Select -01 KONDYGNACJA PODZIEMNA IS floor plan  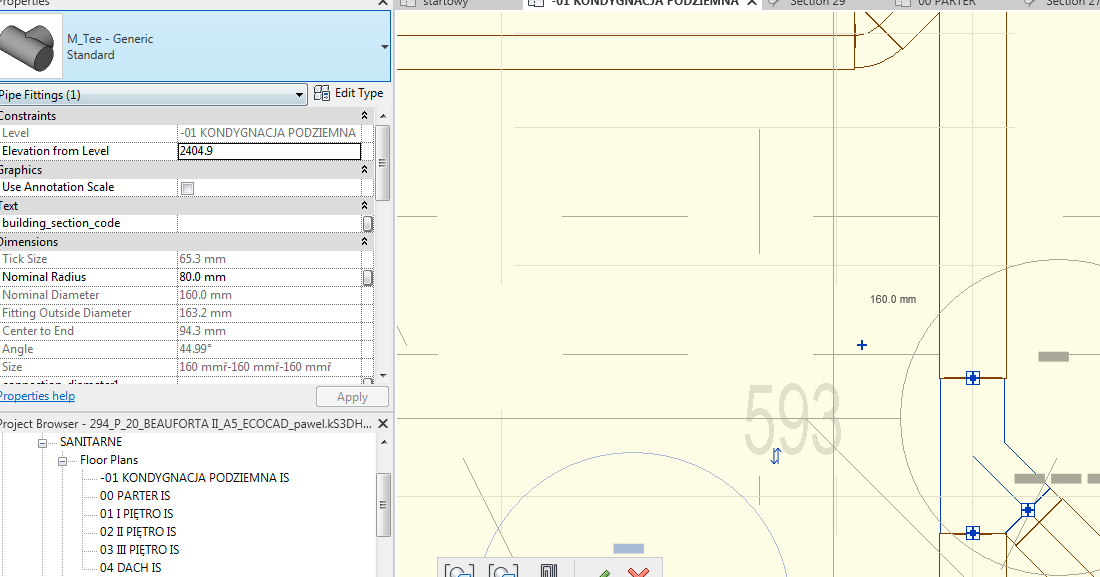[194, 478]
